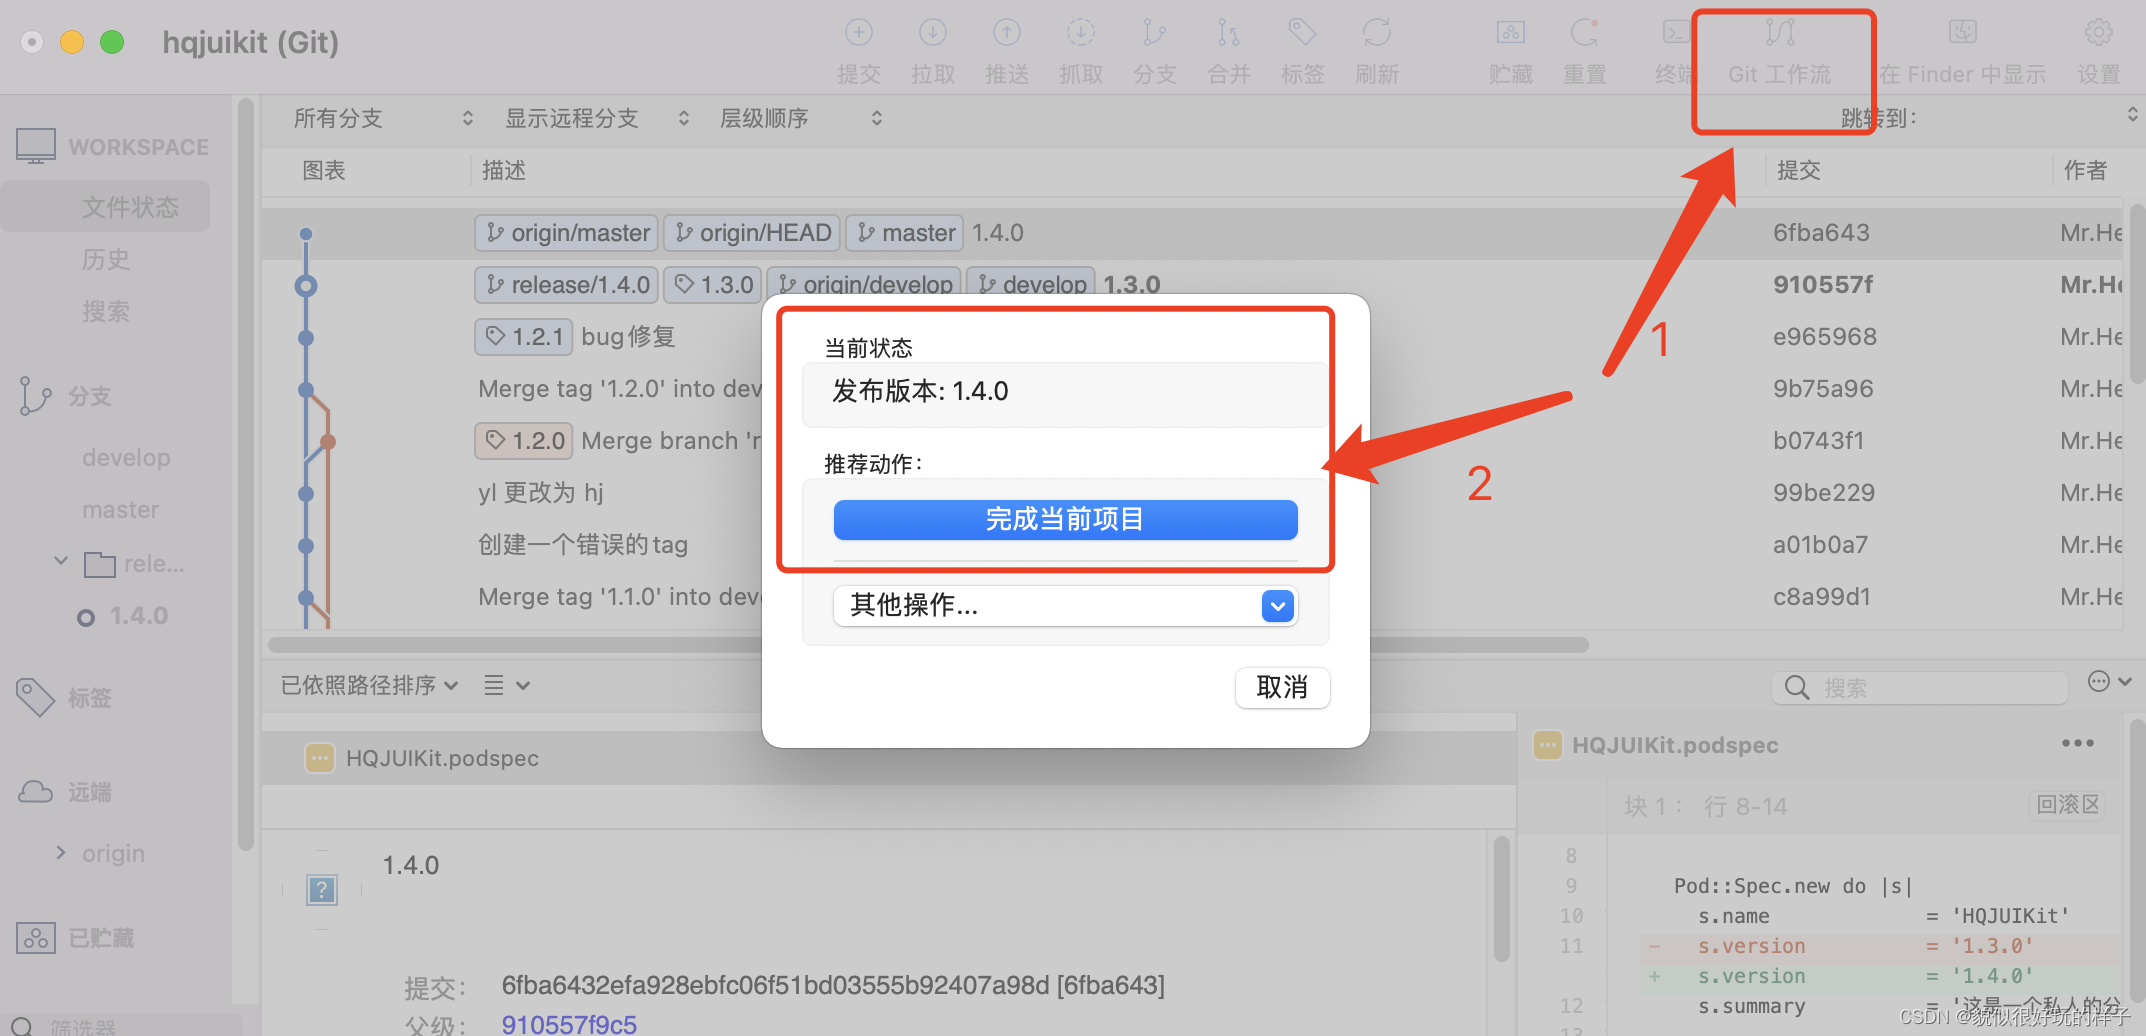Click 在 Finder 中显示 toolbar icon
This screenshot has height=1036, width=2146.
coord(1963,34)
